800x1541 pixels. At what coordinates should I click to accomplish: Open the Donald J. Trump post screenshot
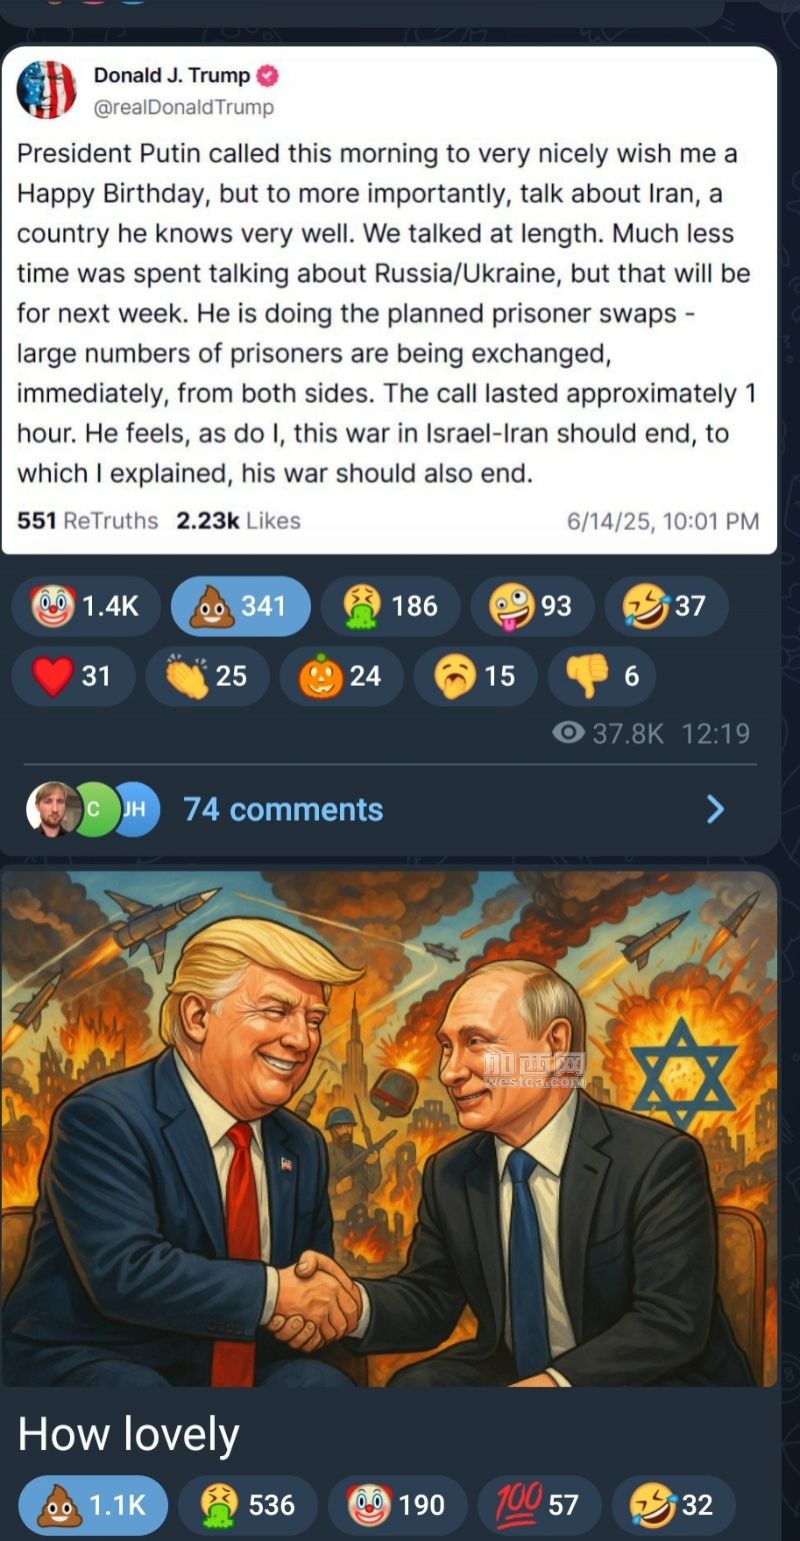tap(390, 300)
